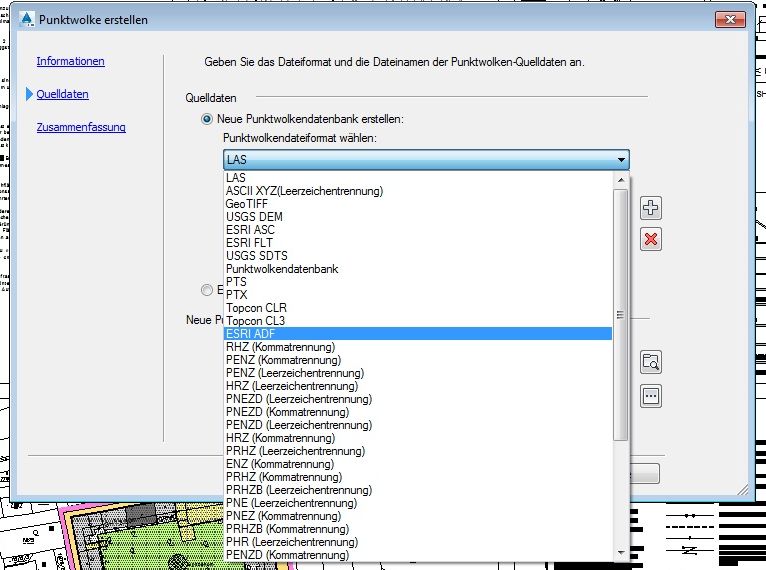Open the Informationen page link
The image size is (766, 570).
pyautogui.click(x=70, y=61)
